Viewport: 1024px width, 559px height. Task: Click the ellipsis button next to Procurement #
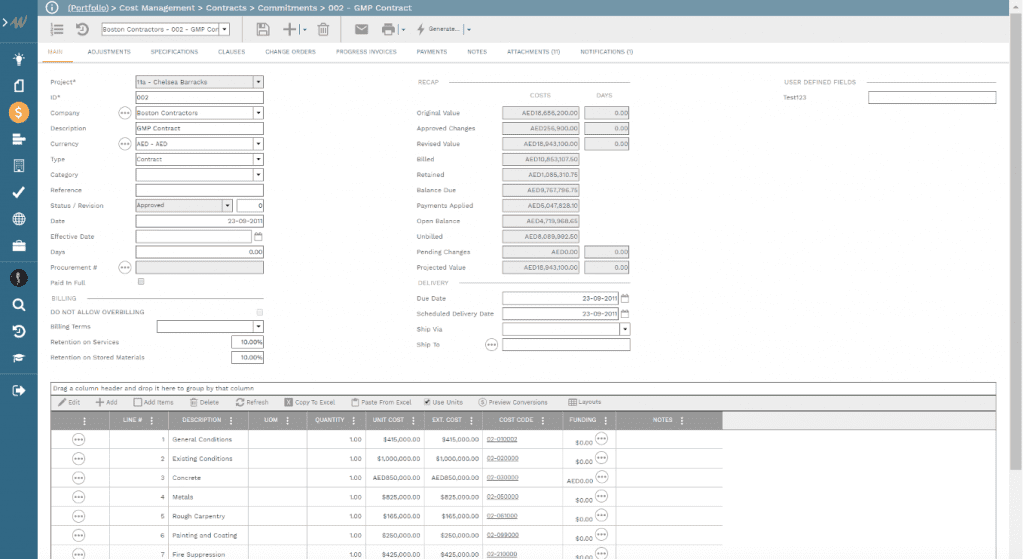click(125, 267)
